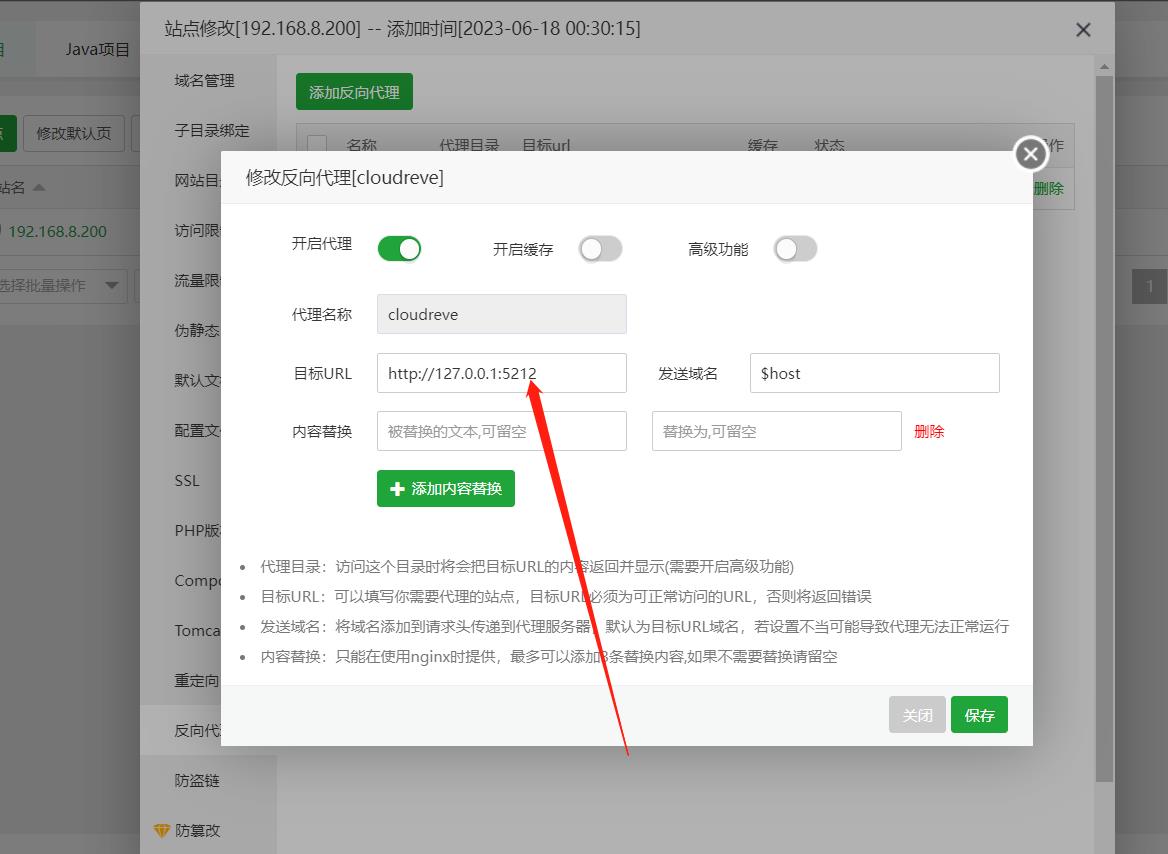The width and height of the screenshot is (1168, 854).
Task: Select the SSL menu item
Action: coord(187,481)
